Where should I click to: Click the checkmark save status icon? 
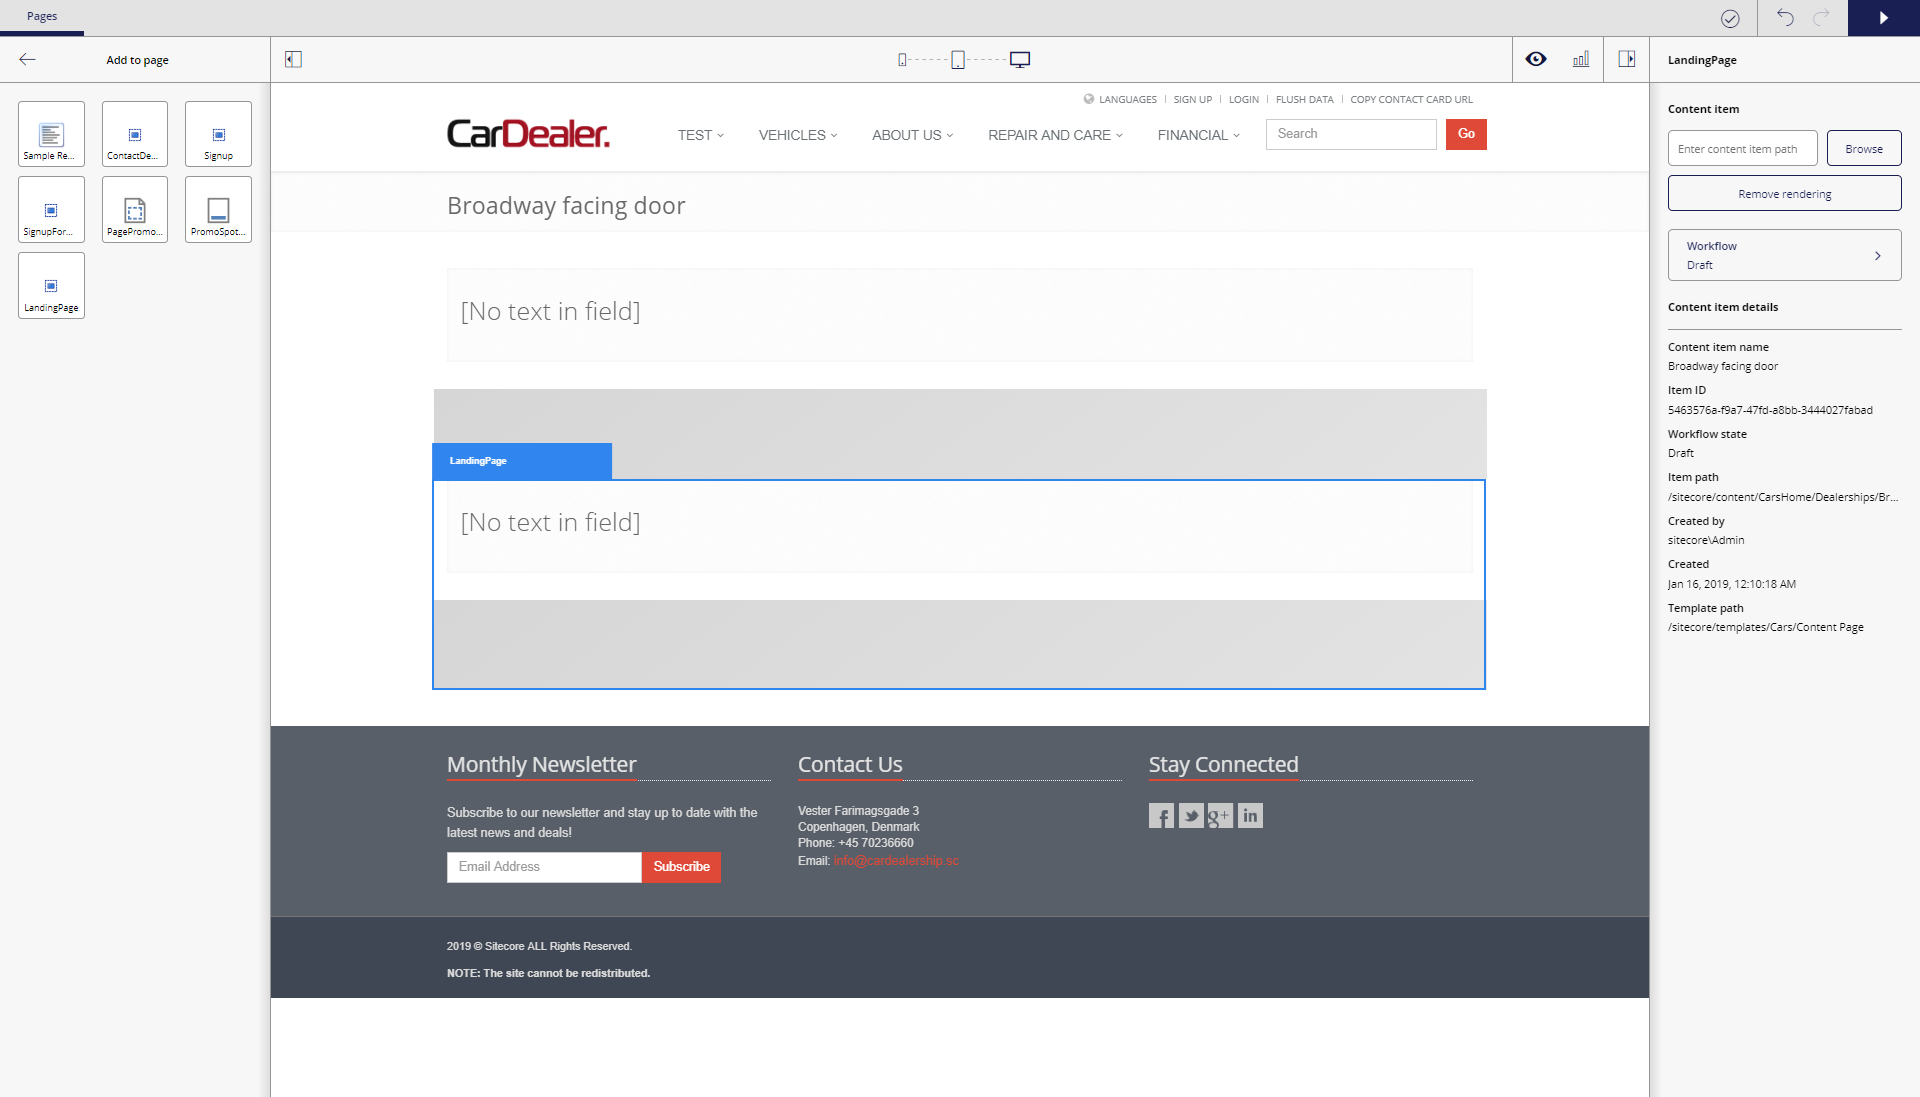coord(1730,18)
